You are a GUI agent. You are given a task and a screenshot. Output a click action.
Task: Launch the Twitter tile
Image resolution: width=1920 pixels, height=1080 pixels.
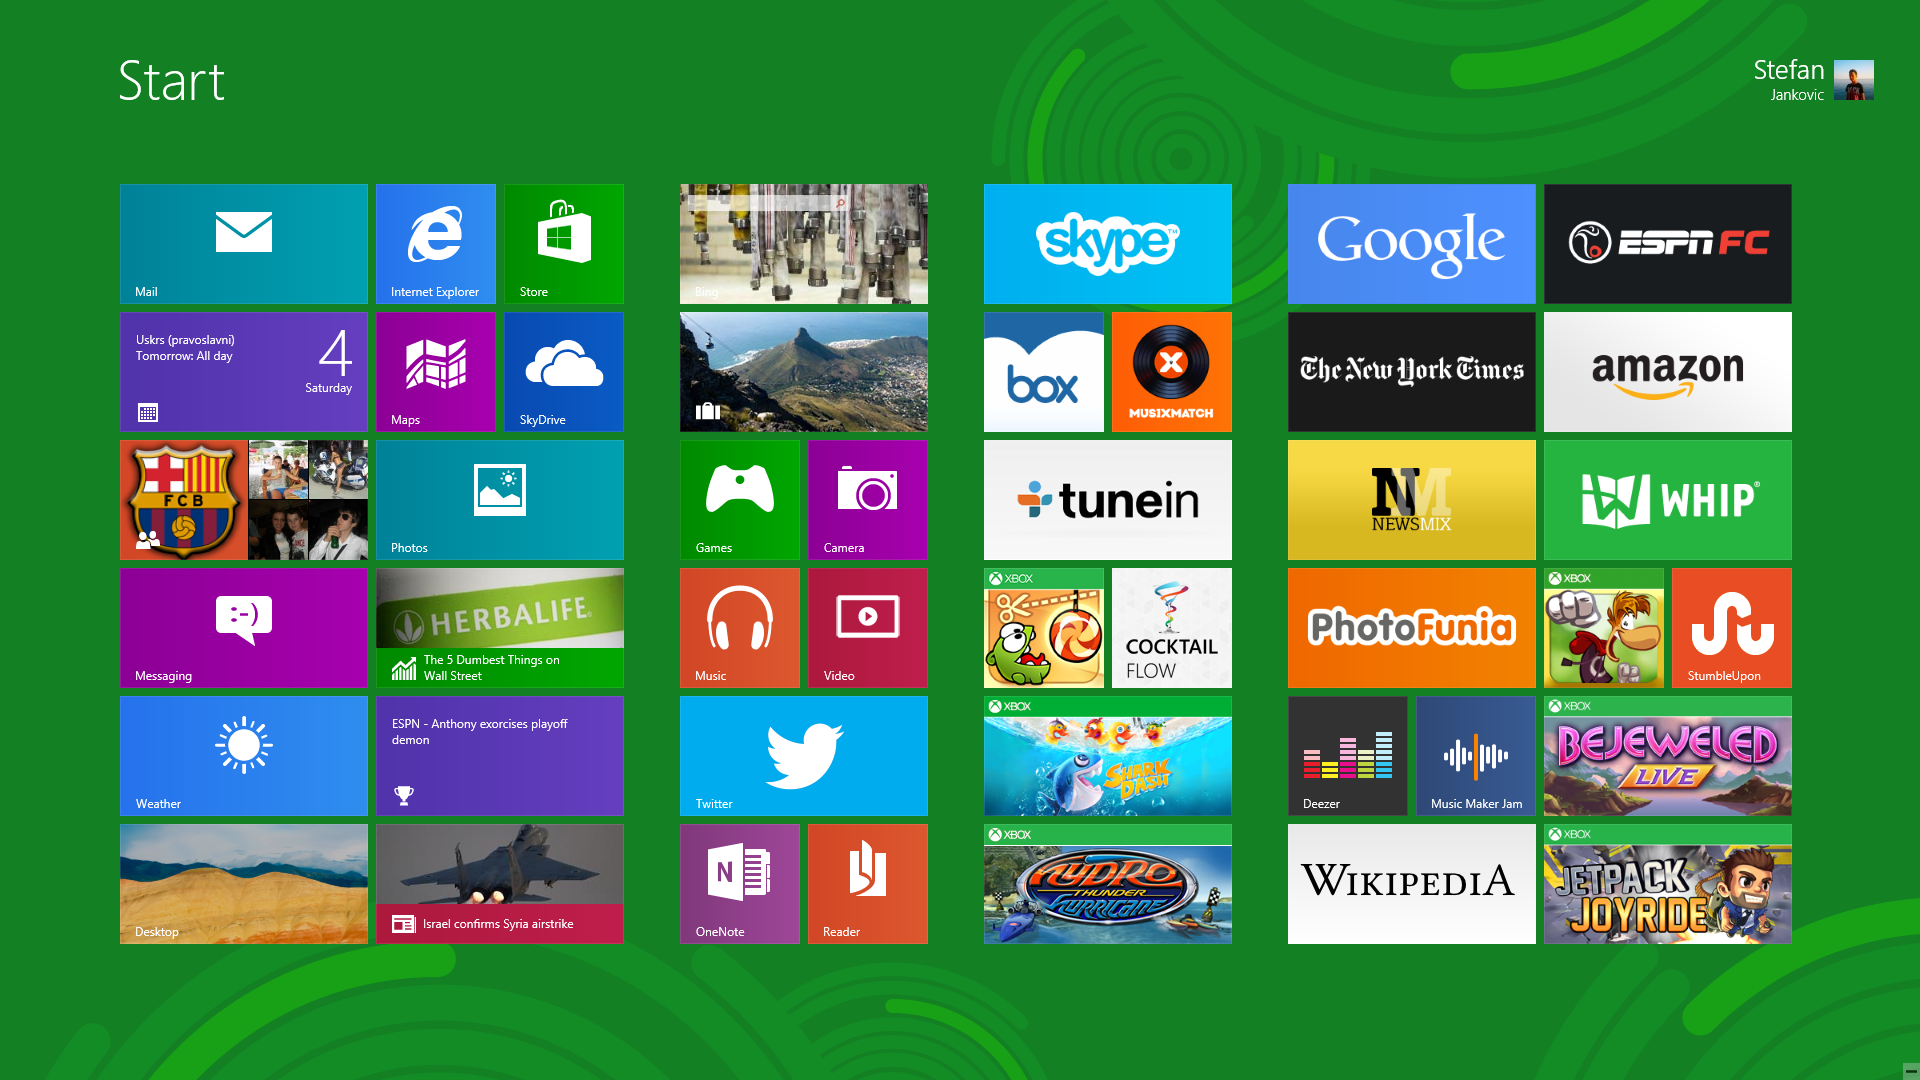coord(803,755)
